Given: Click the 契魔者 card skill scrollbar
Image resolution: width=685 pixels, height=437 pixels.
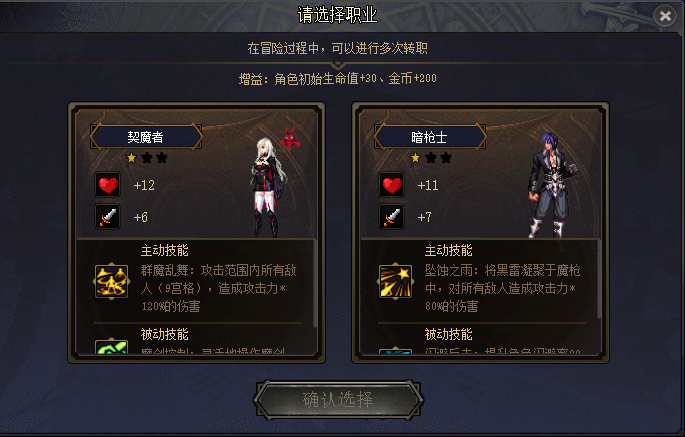Looking at the screenshot, I should tap(315, 283).
